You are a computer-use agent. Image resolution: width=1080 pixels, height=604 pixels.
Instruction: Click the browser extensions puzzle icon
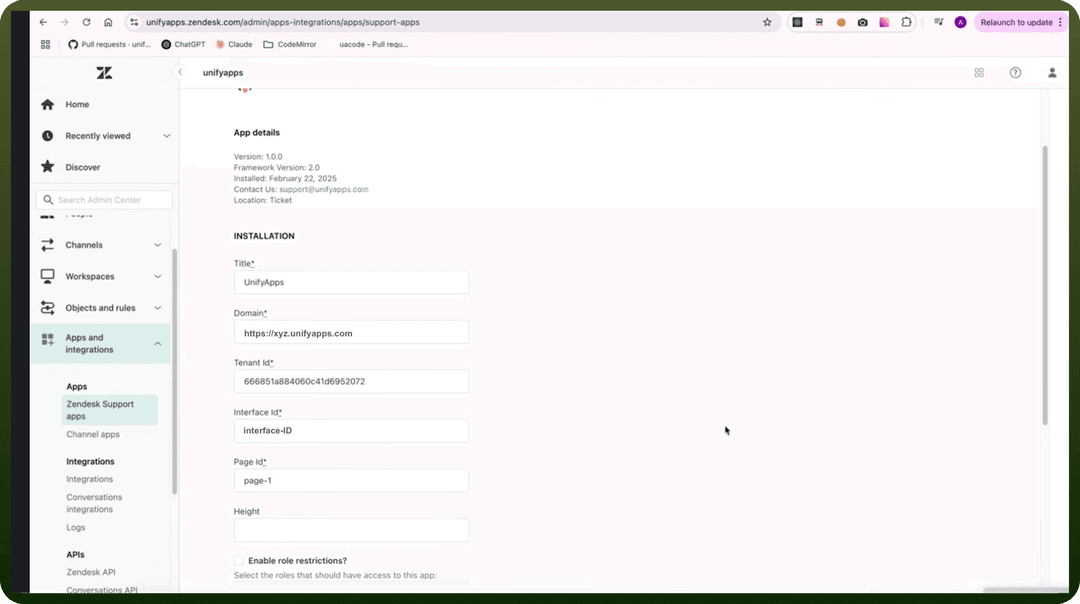coord(906,22)
